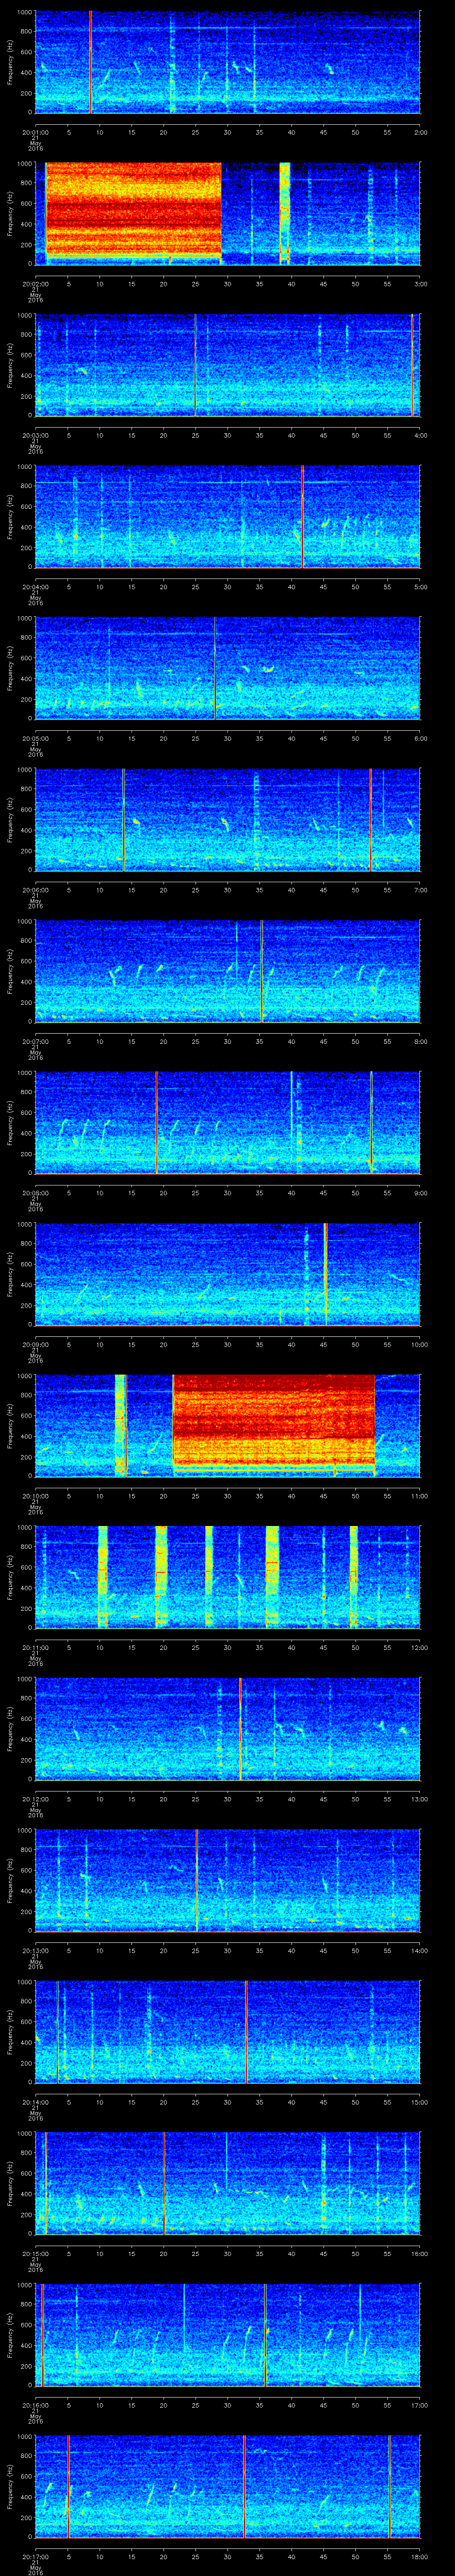The height and width of the screenshot is (2576, 455).
Task: Select the spectrogram panel labeled 20:15:00
Action: (x=228, y=2183)
